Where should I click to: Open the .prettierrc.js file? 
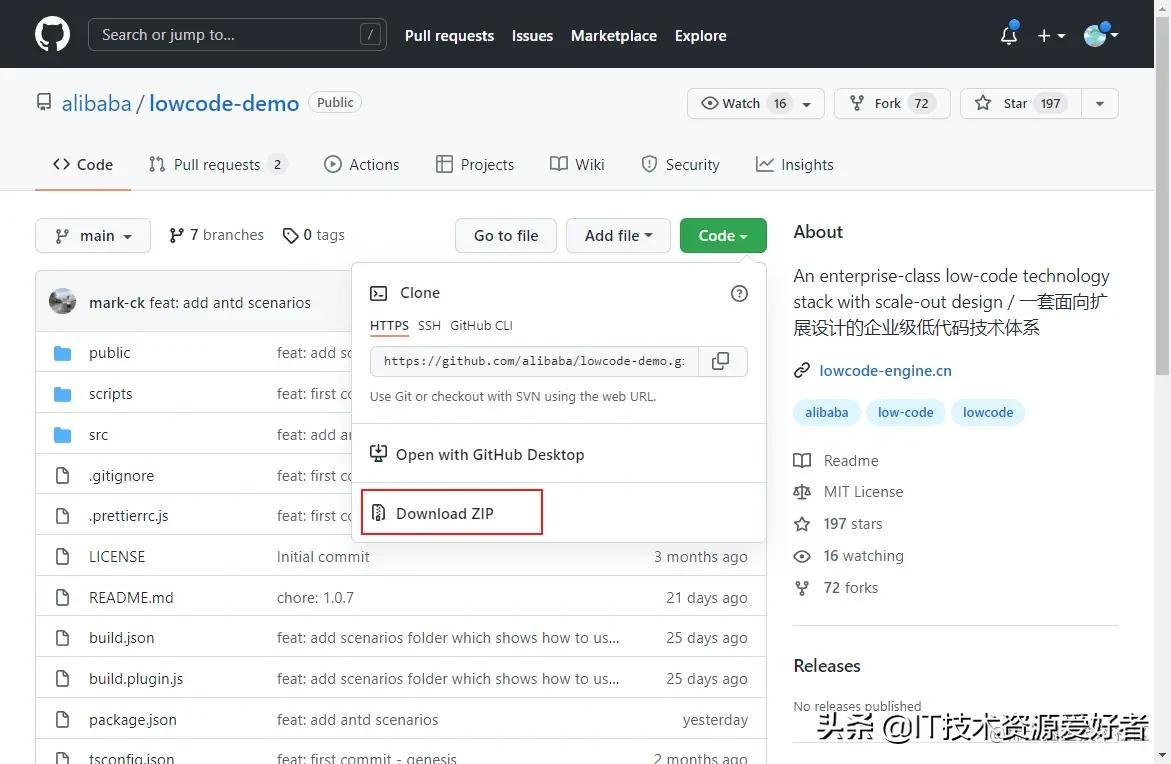click(128, 516)
